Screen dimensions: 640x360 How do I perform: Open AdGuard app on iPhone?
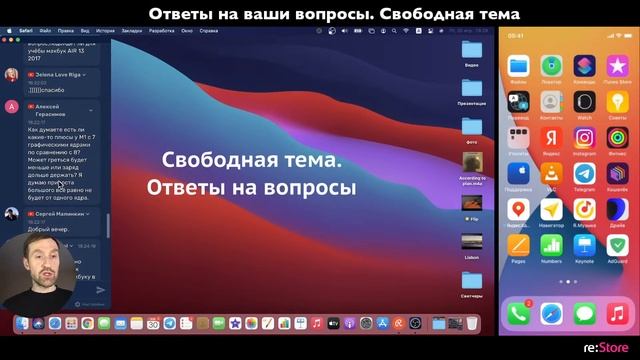(x=618, y=245)
